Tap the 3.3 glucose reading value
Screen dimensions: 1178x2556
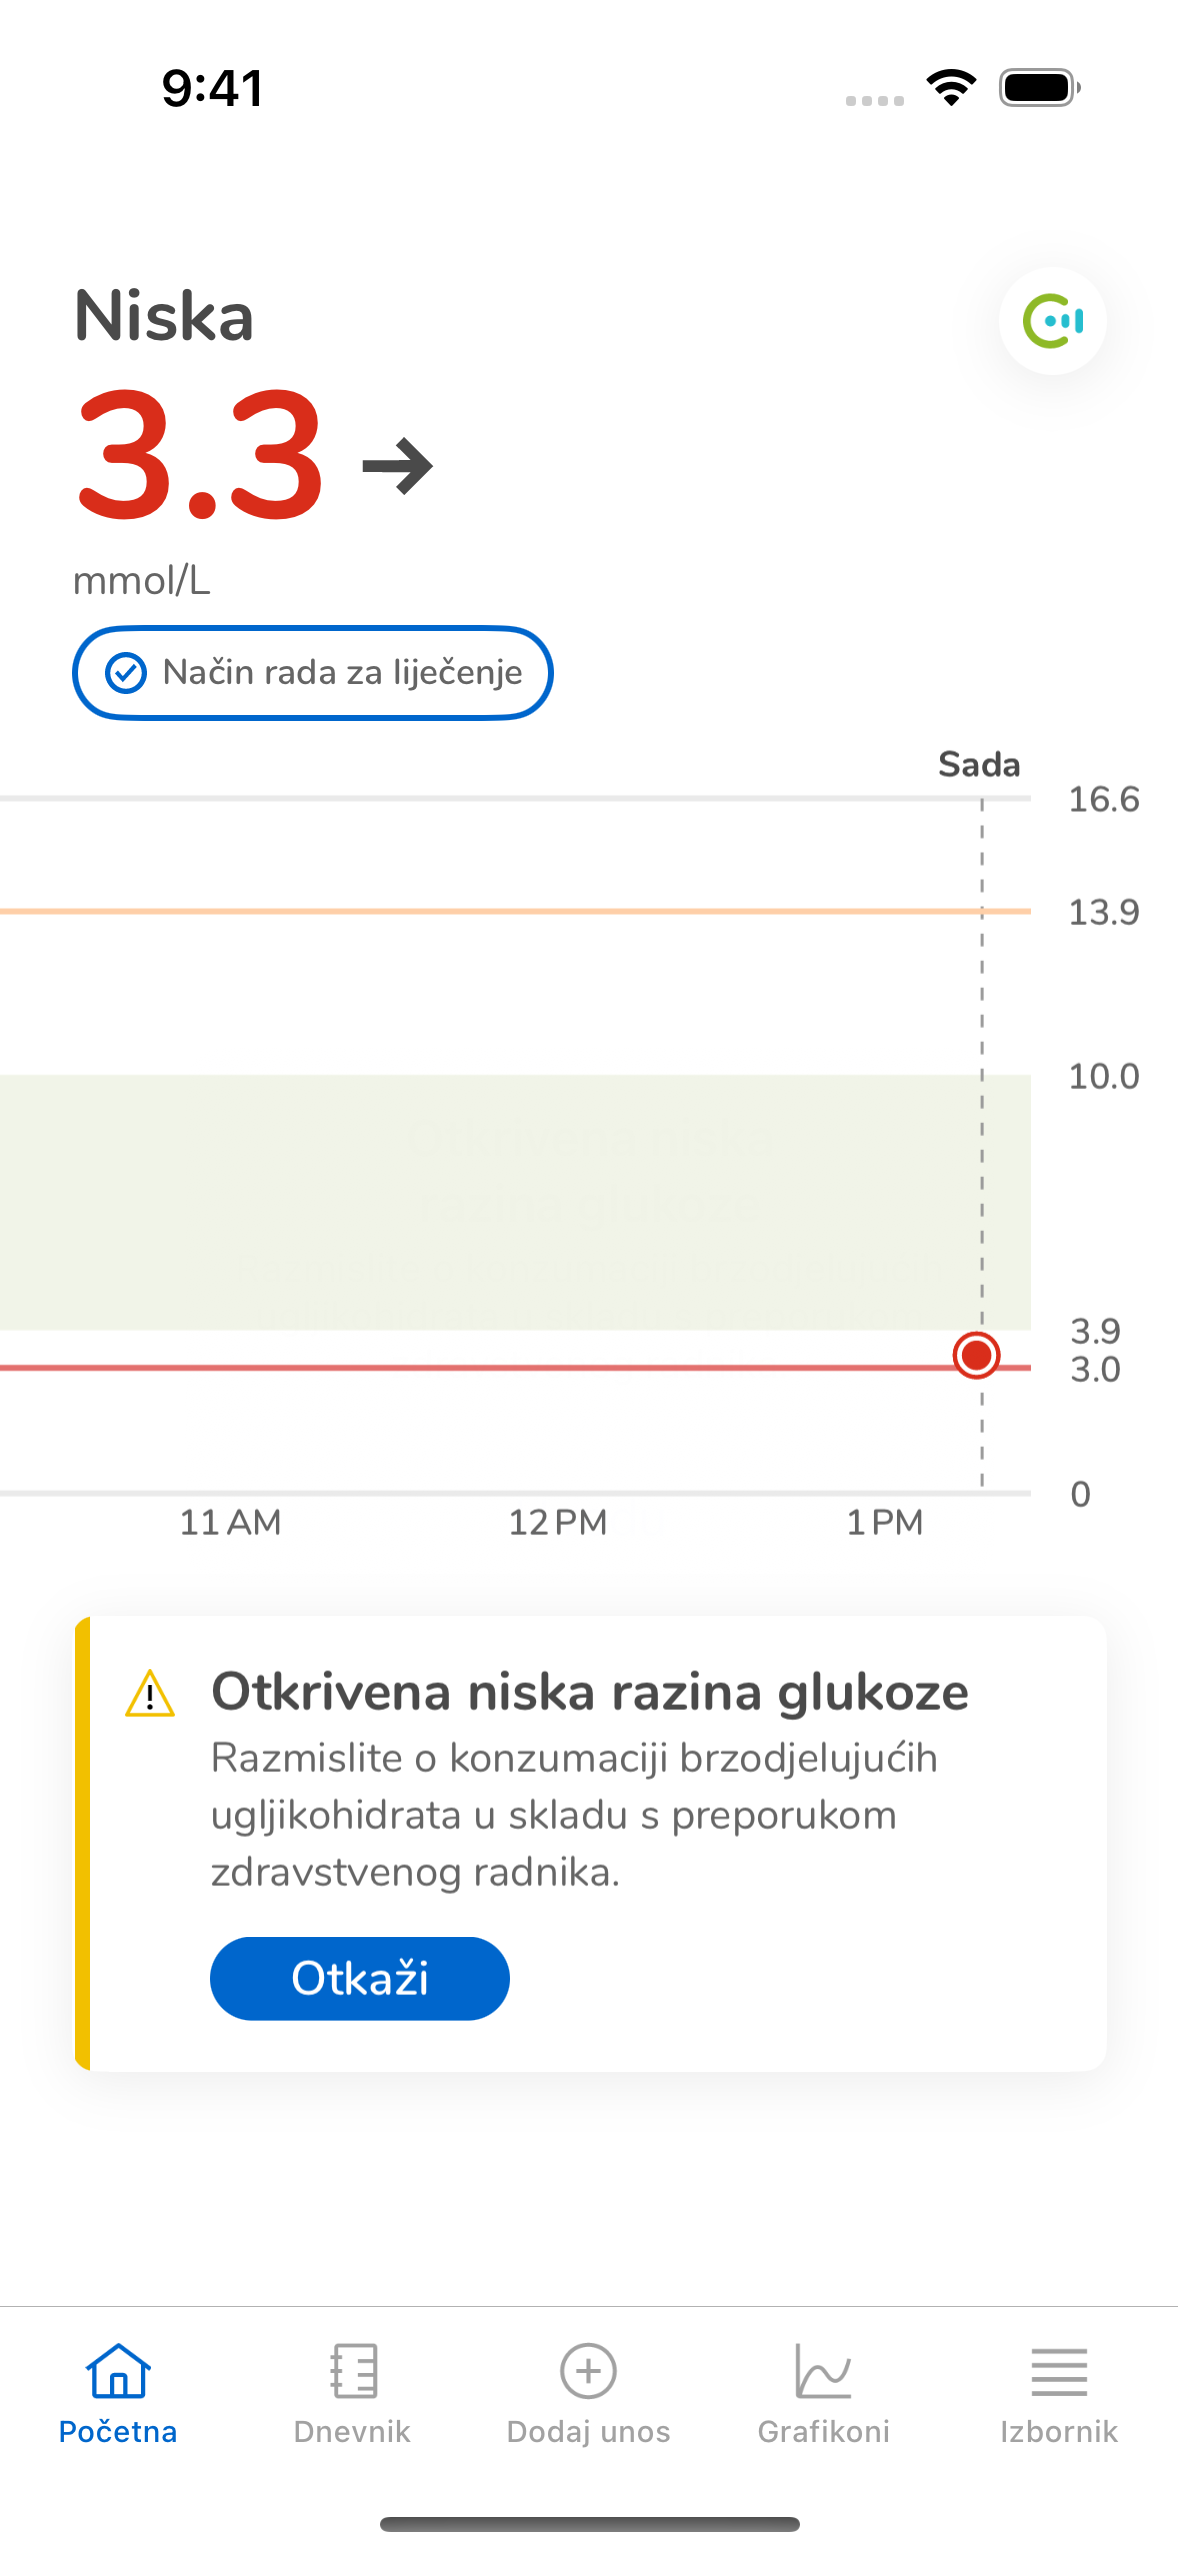pyautogui.click(x=200, y=456)
